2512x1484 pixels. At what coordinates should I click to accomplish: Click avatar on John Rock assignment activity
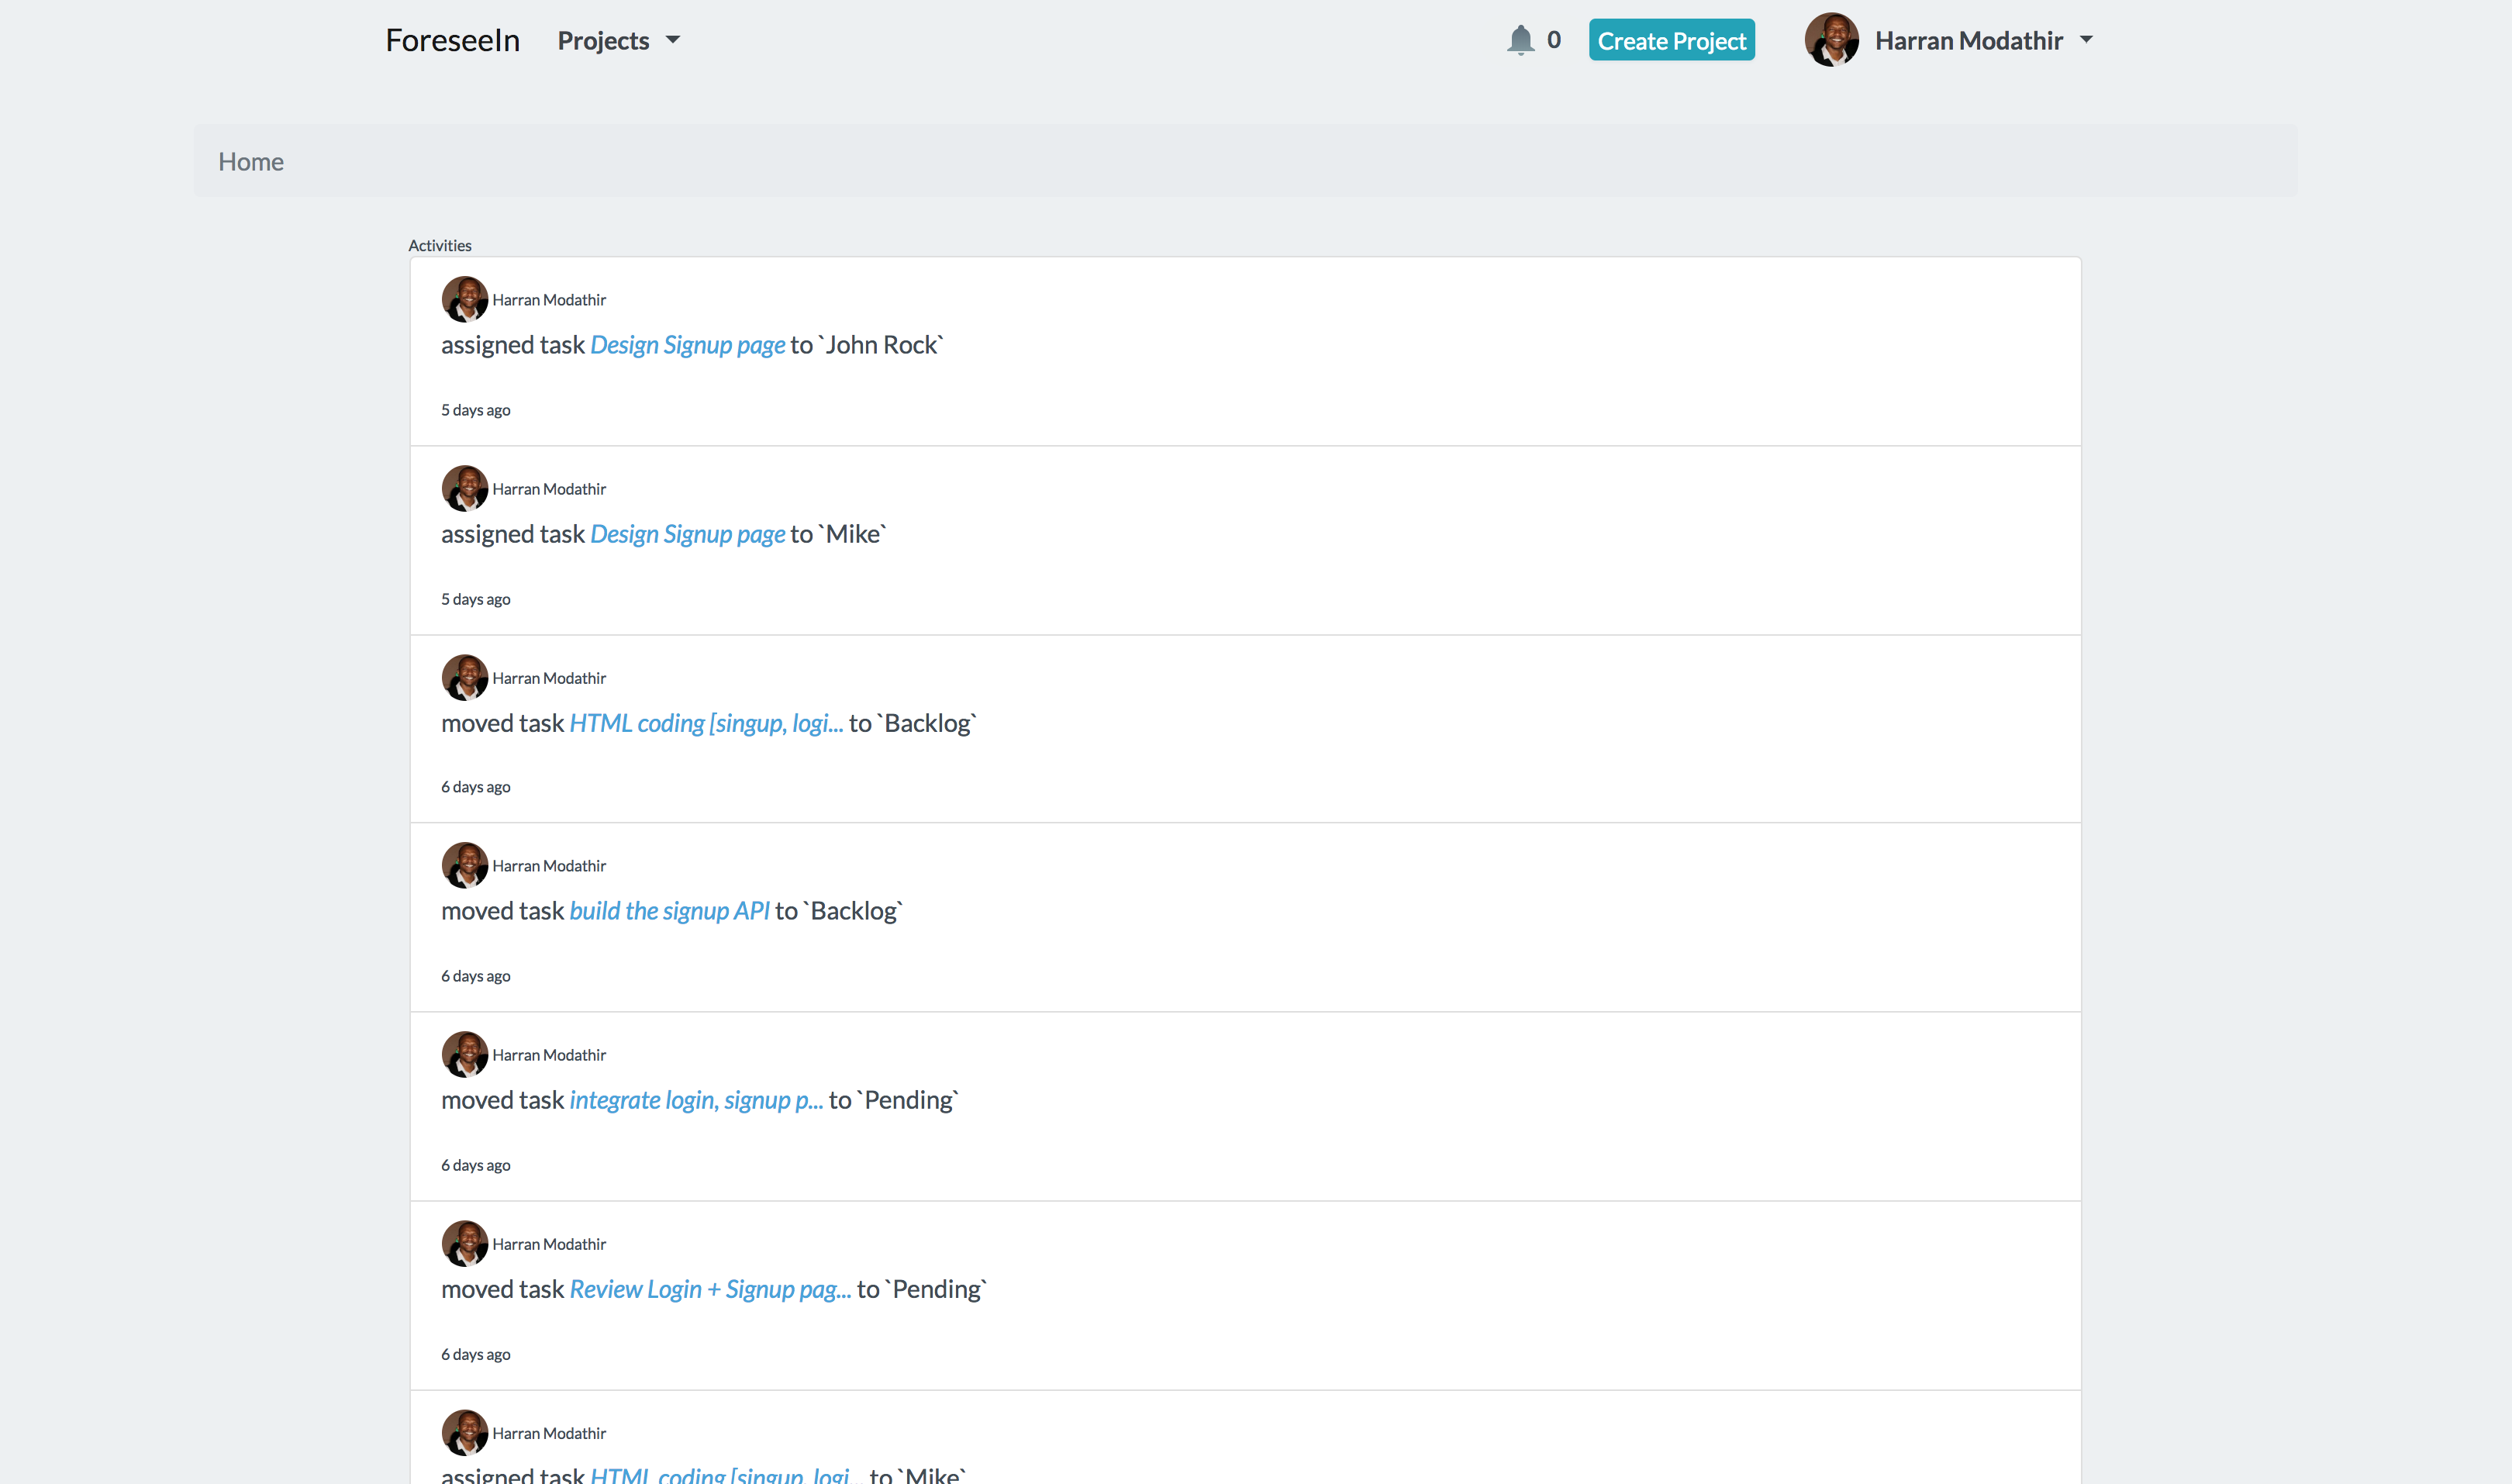point(465,299)
